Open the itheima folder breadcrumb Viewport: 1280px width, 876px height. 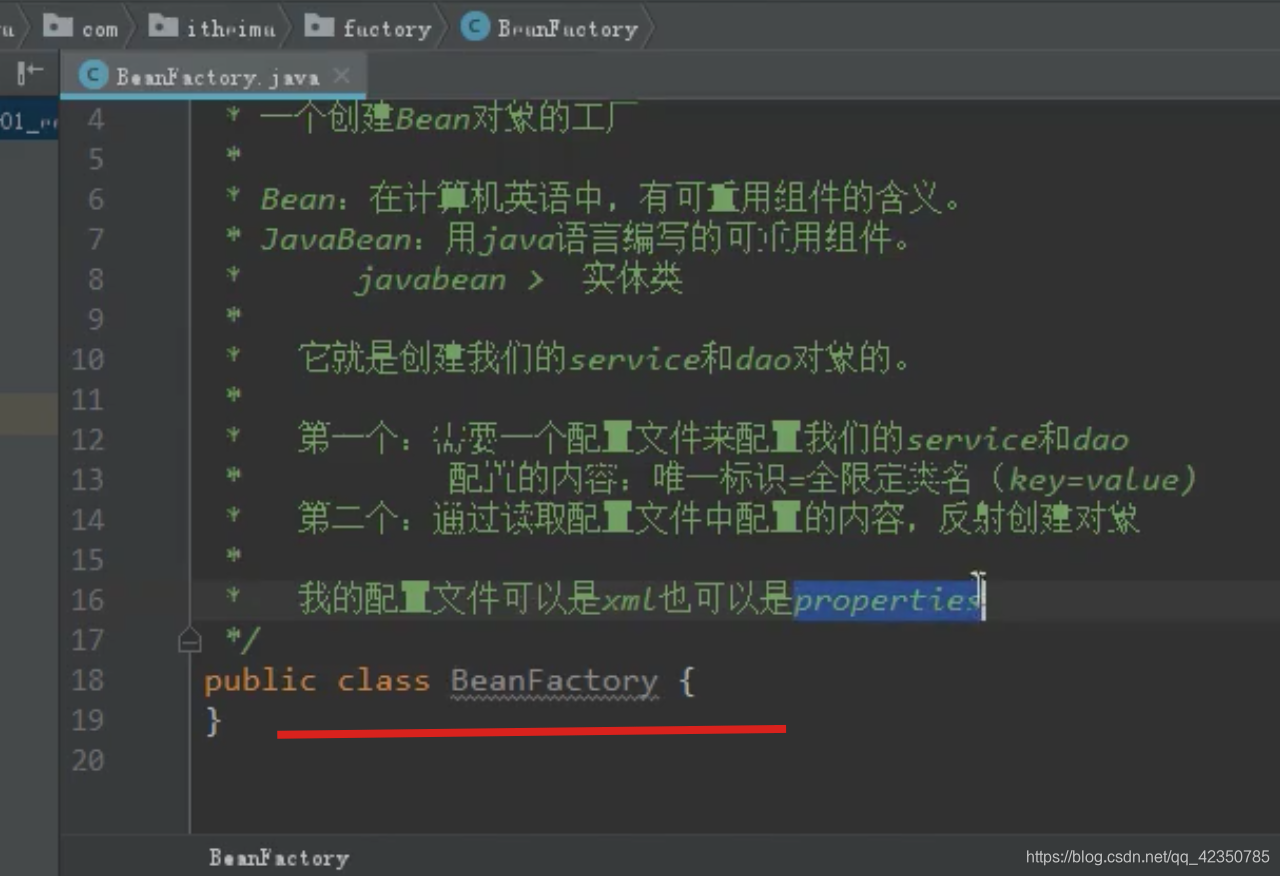(x=212, y=28)
